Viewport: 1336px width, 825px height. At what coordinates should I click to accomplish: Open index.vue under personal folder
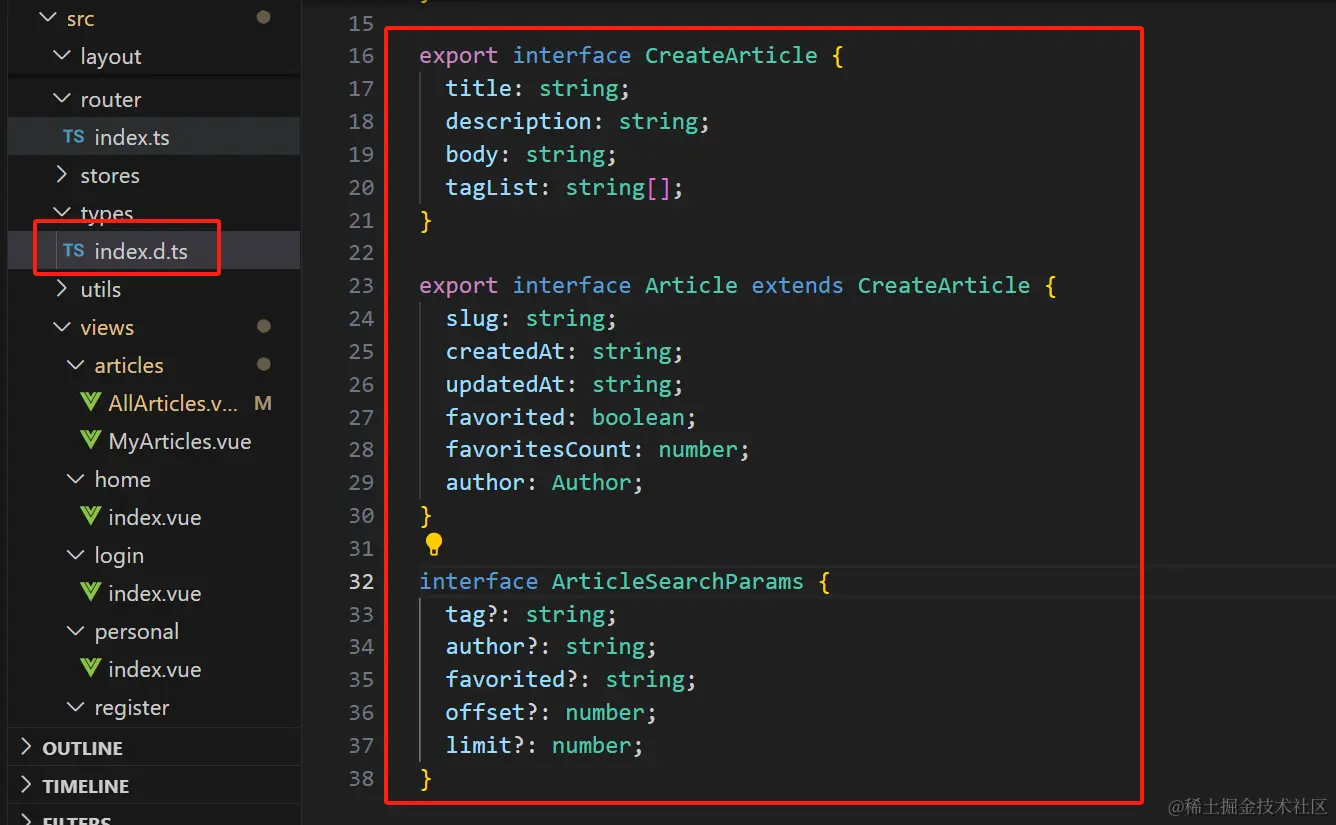tap(154, 669)
